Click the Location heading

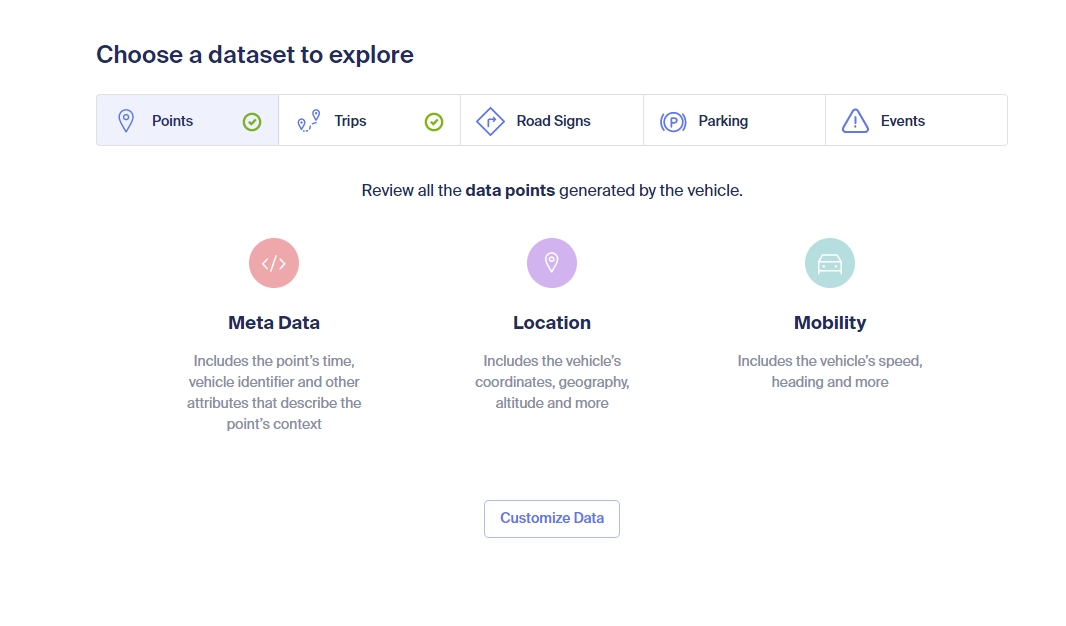pyautogui.click(x=552, y=323)
